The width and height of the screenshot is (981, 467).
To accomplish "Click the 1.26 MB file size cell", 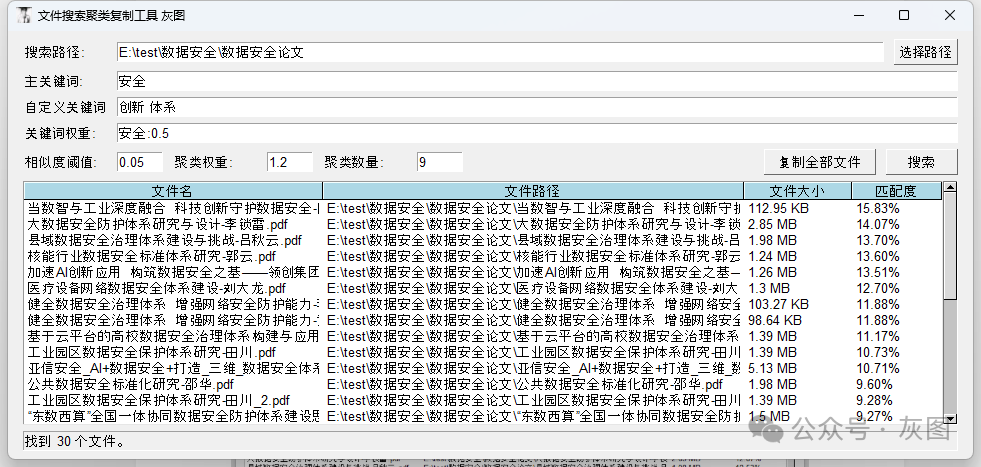I will pyautogui.click(x=773, y=272).
